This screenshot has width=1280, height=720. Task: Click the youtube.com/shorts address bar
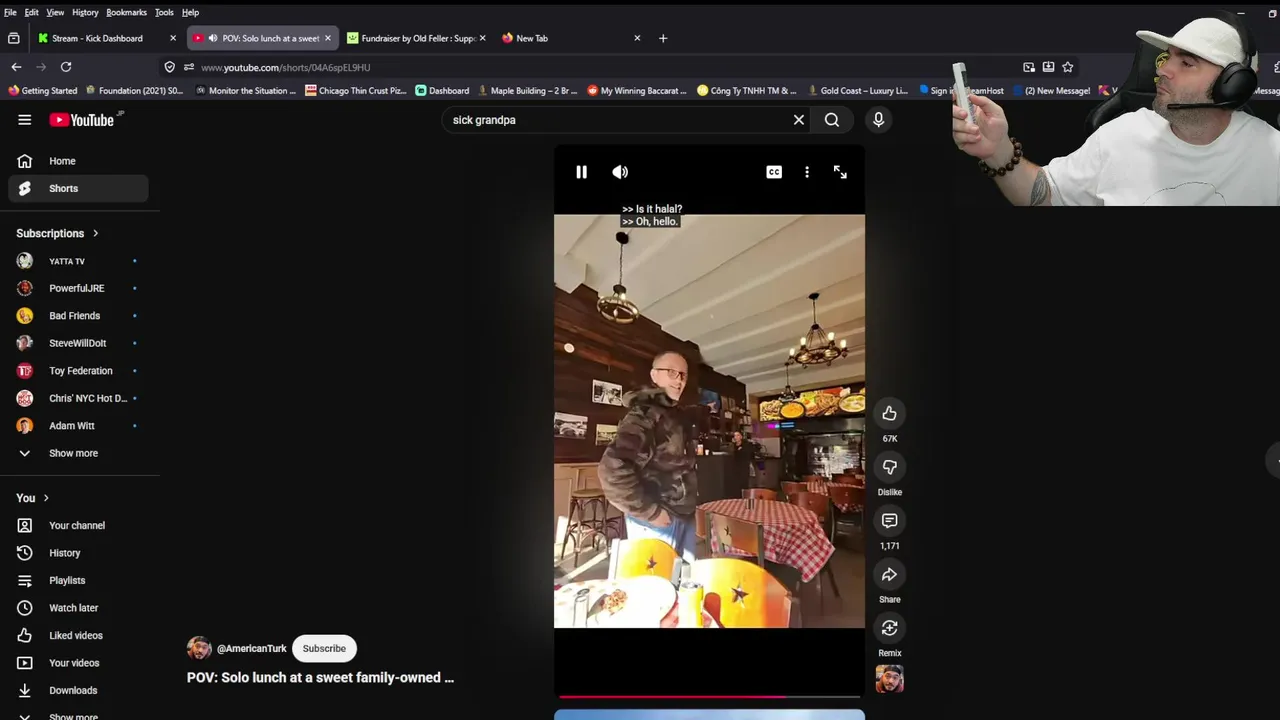pos(600,67)
